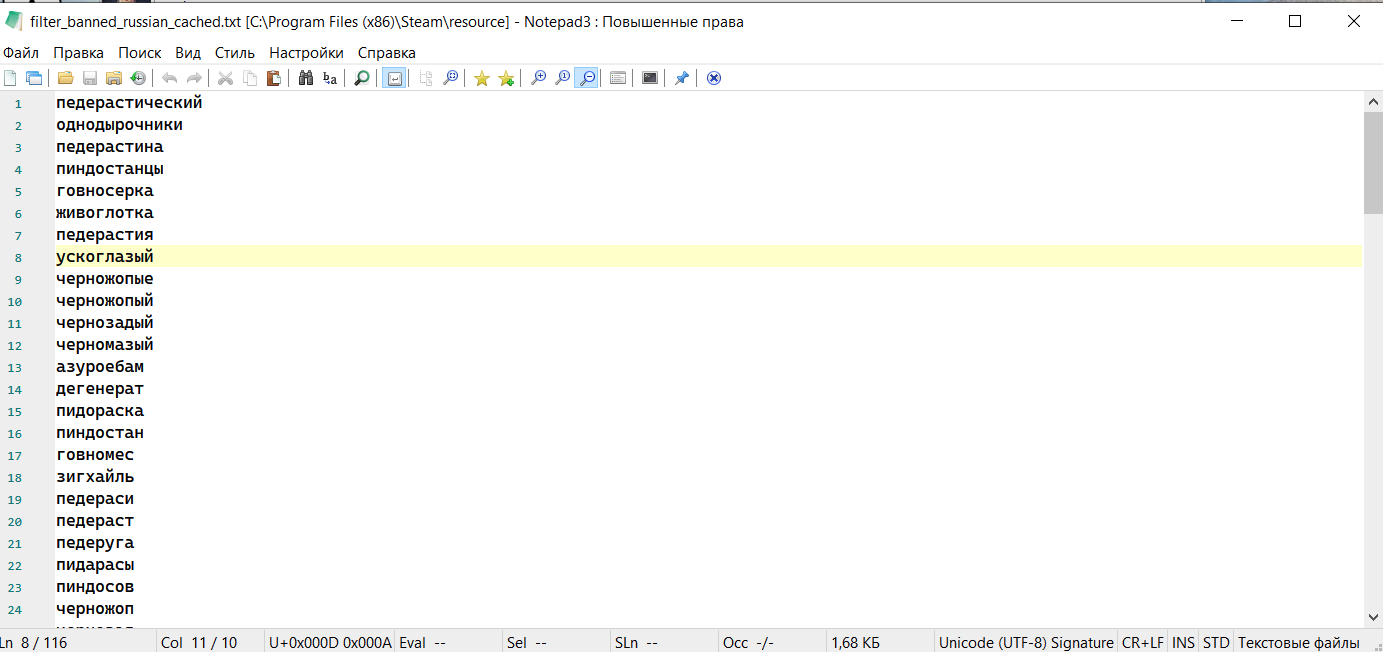Toggle always-on-top pin icon
Screen dimensions: 1383x652
[682, 78]
